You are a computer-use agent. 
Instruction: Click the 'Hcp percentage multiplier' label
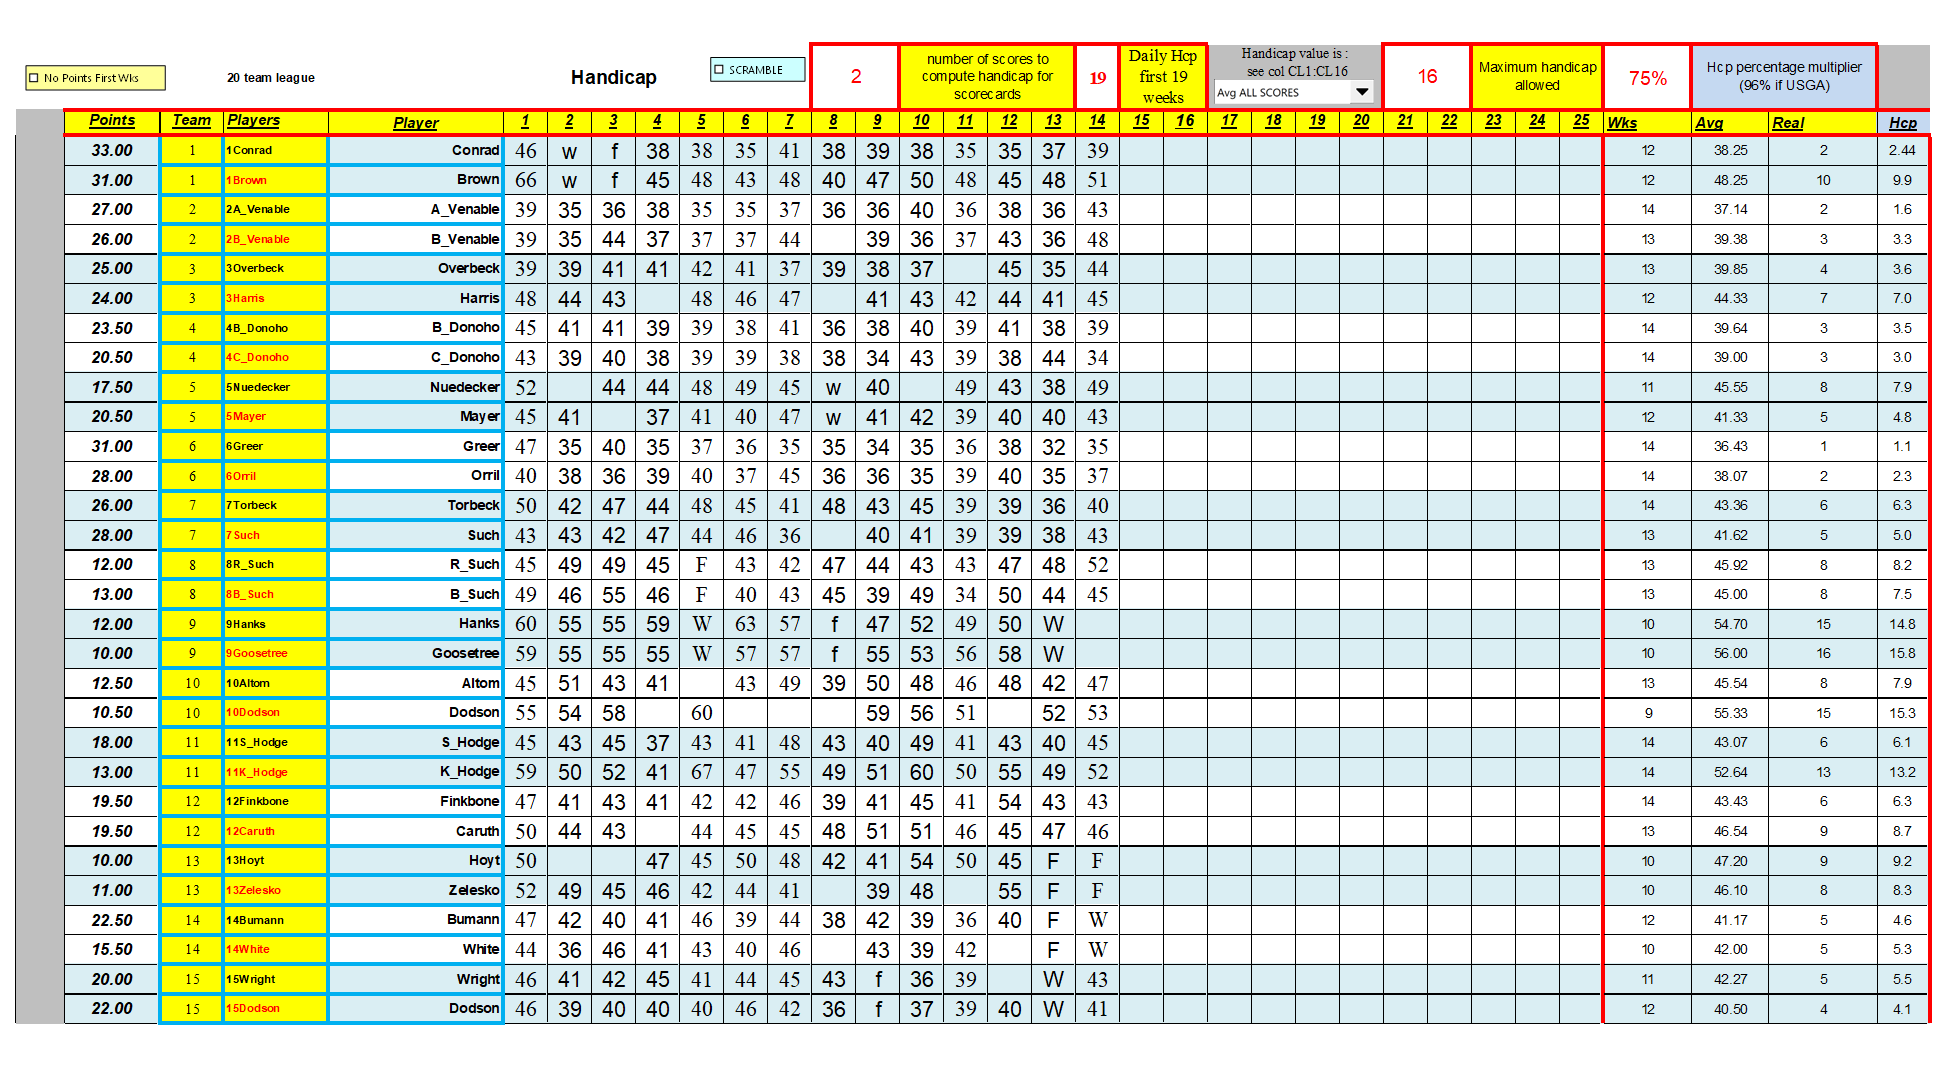coord(1784,76)
